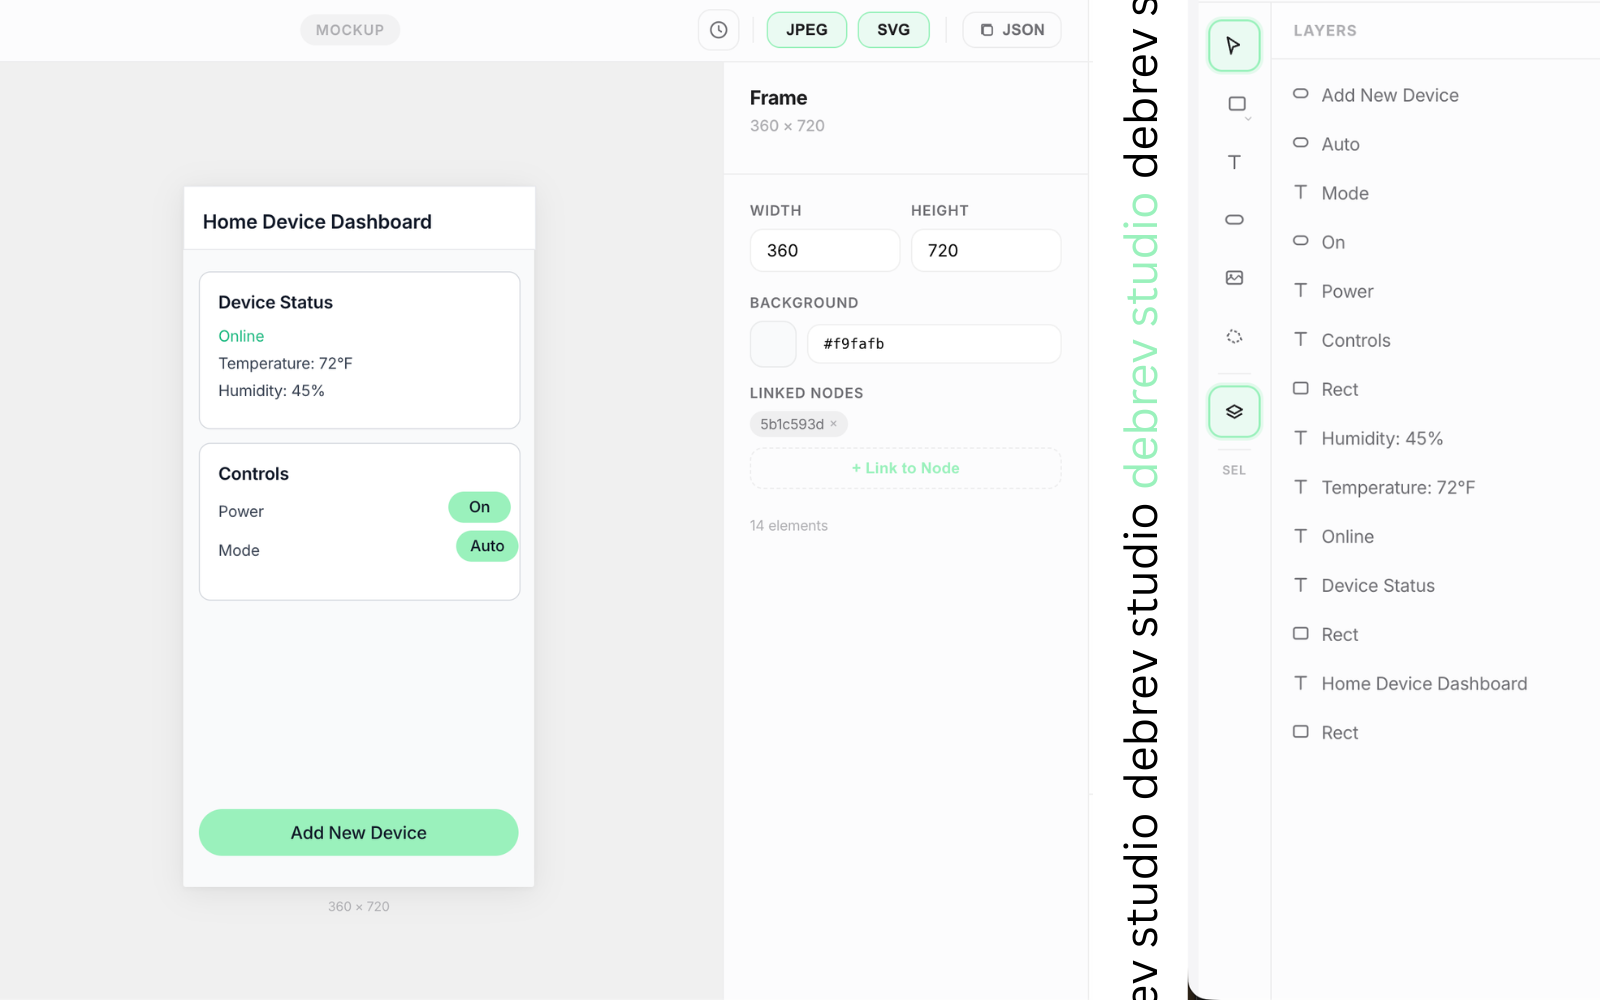Click text icon beside Humidity: 45% layer

coord(1300,437)
